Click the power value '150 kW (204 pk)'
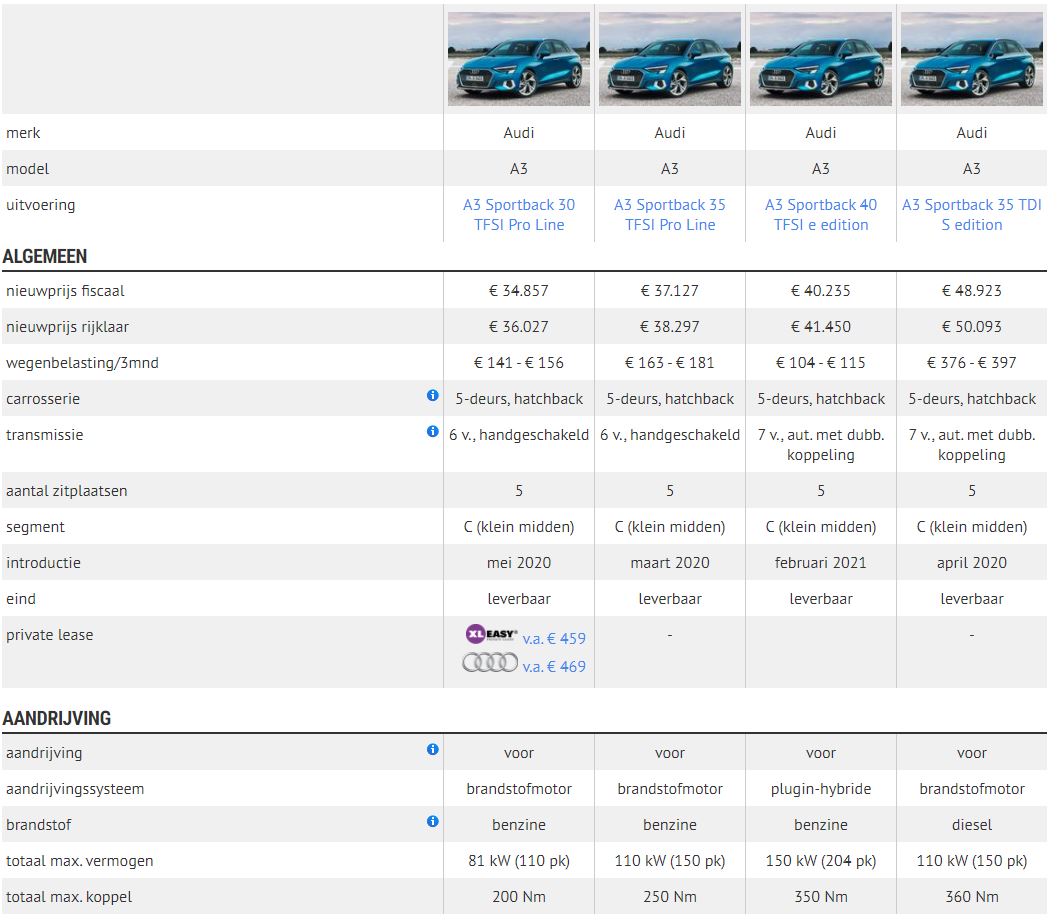Screen dimensions: 1058x922 [821, 861]
